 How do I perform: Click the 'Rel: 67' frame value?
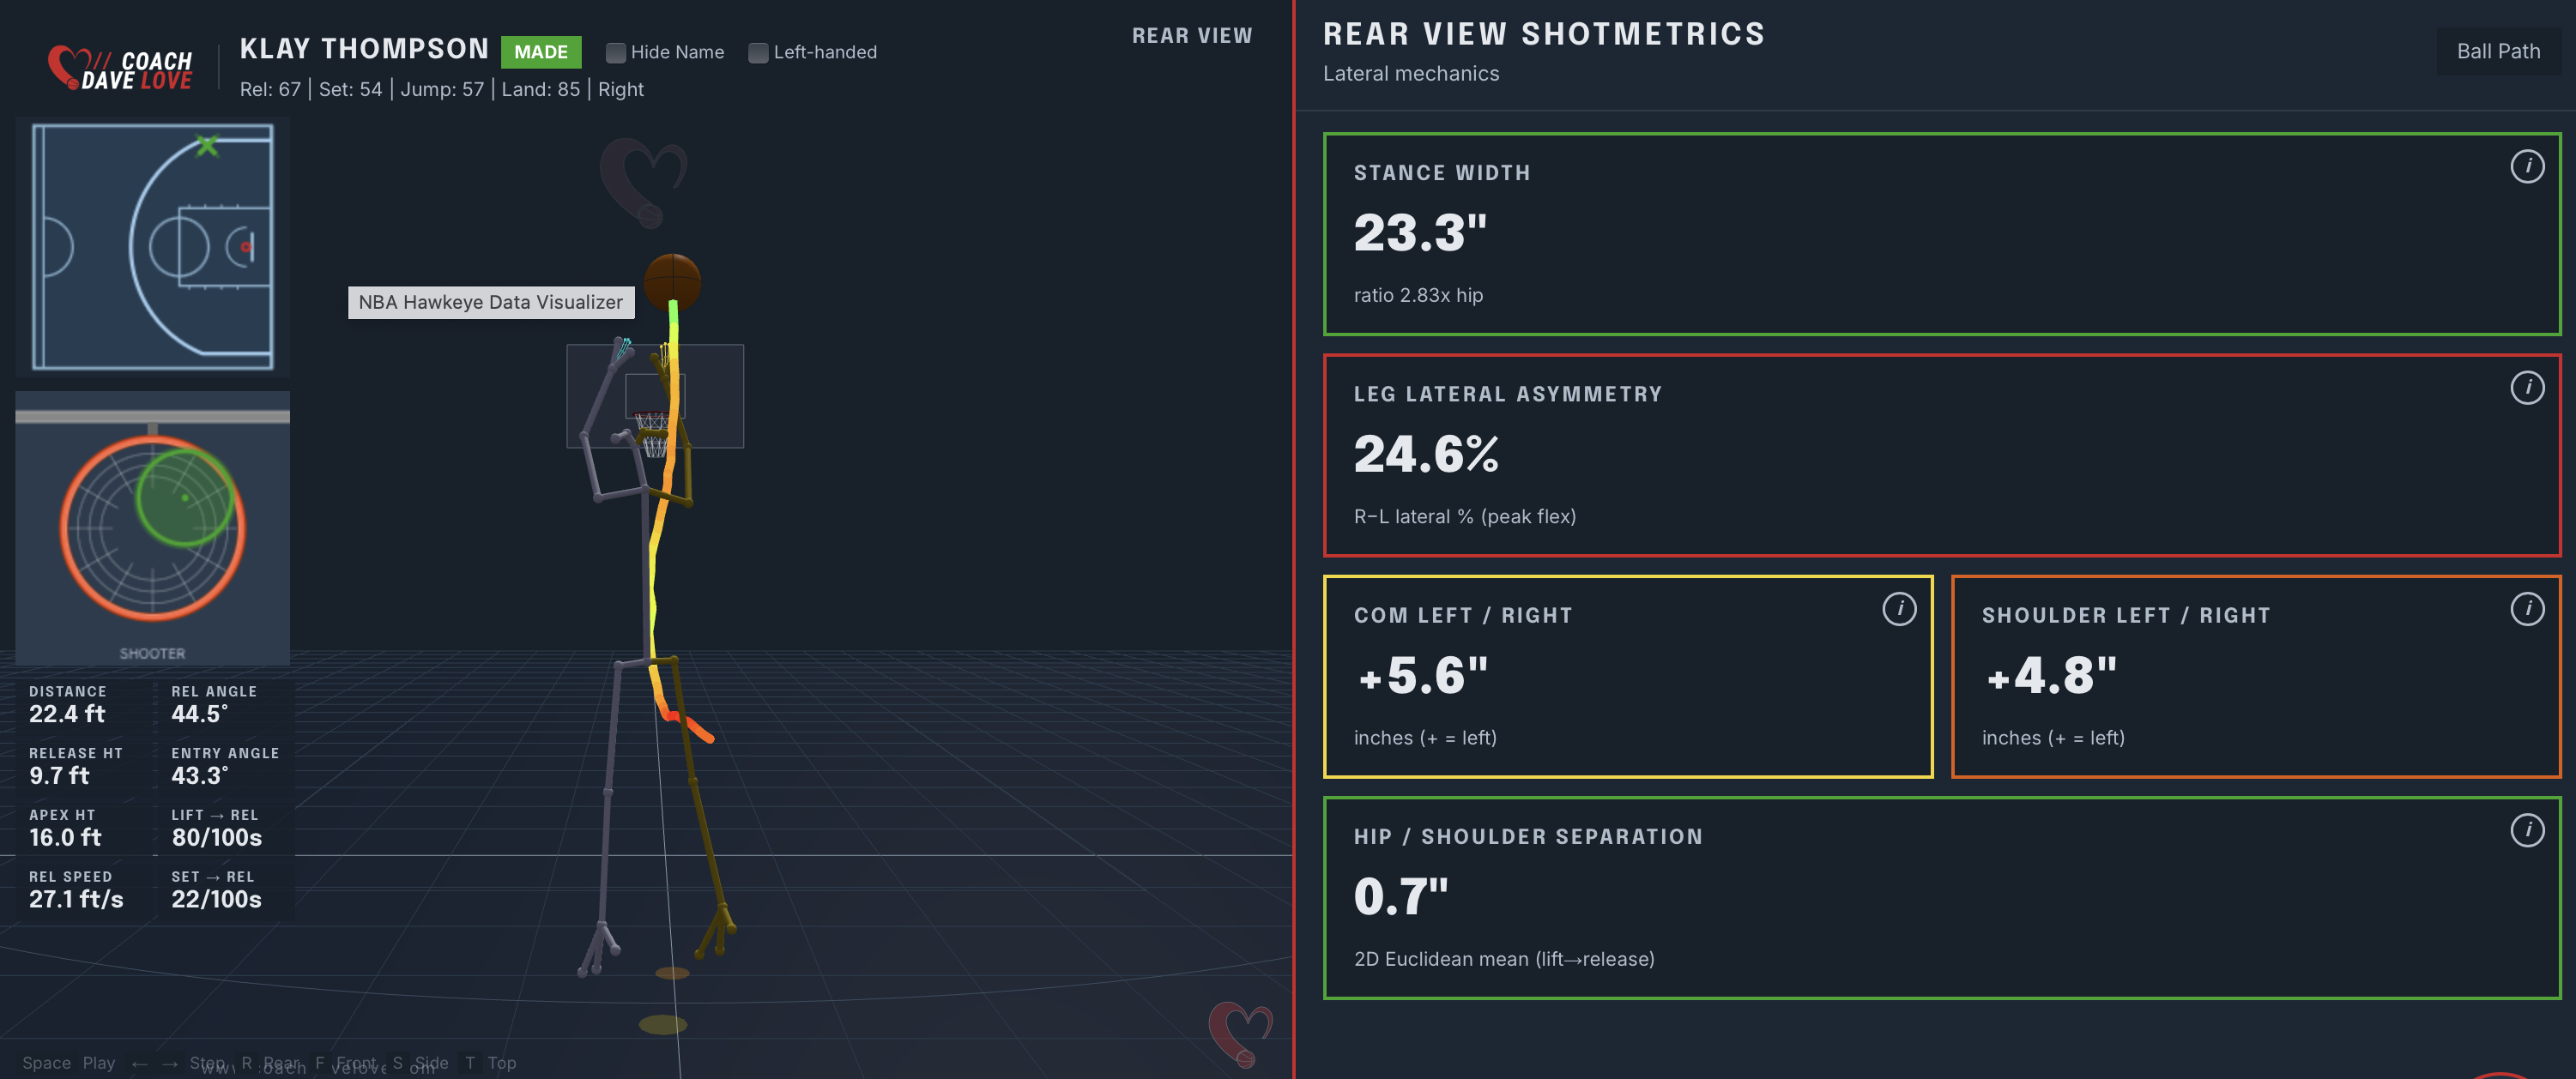point(270,89)
